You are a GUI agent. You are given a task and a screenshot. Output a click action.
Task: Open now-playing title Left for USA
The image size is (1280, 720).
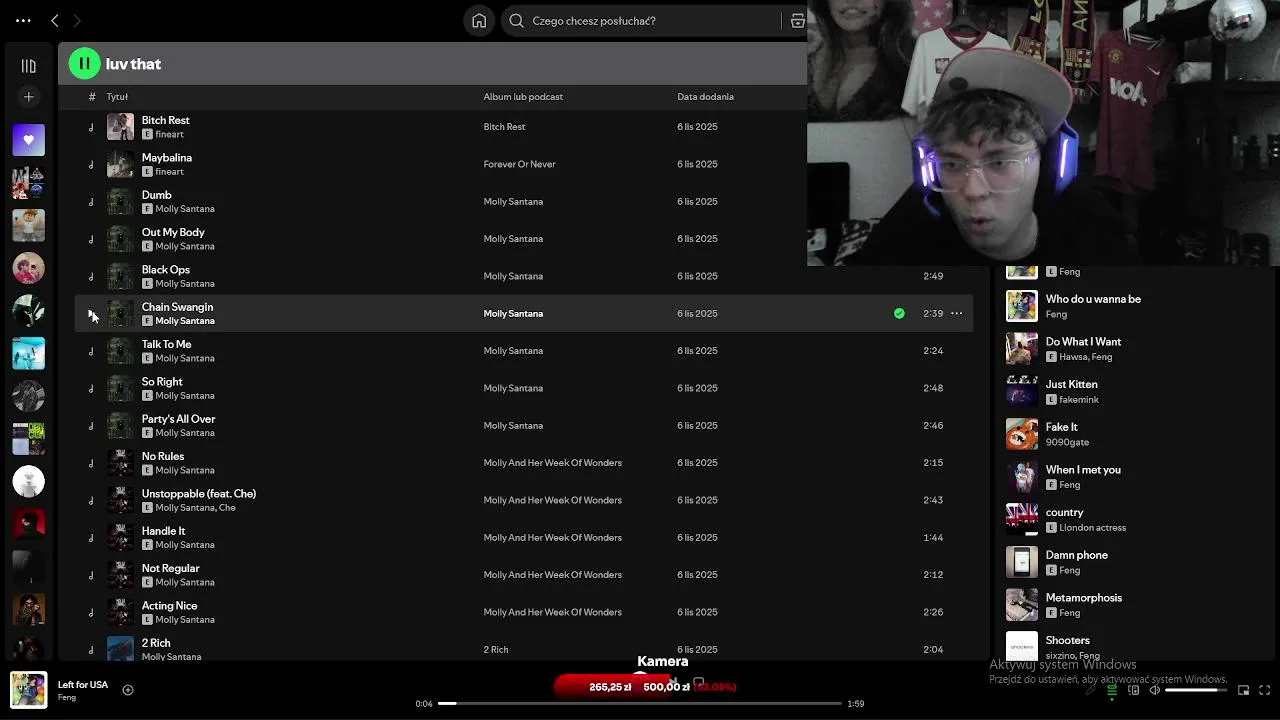point(83,685)
